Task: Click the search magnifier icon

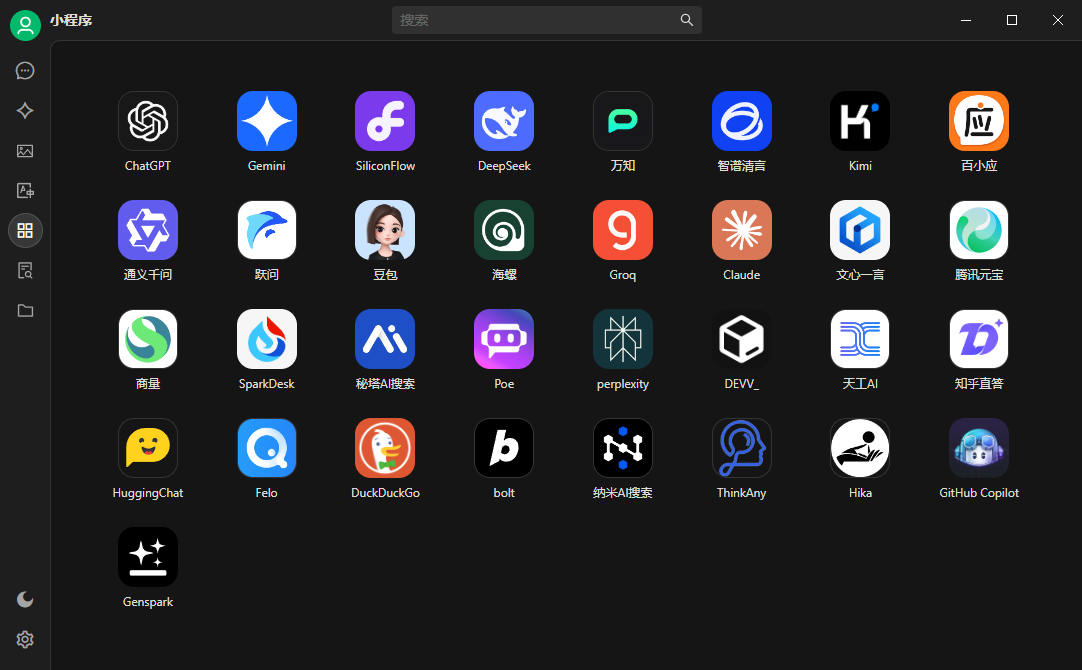Action: (687, 20)
